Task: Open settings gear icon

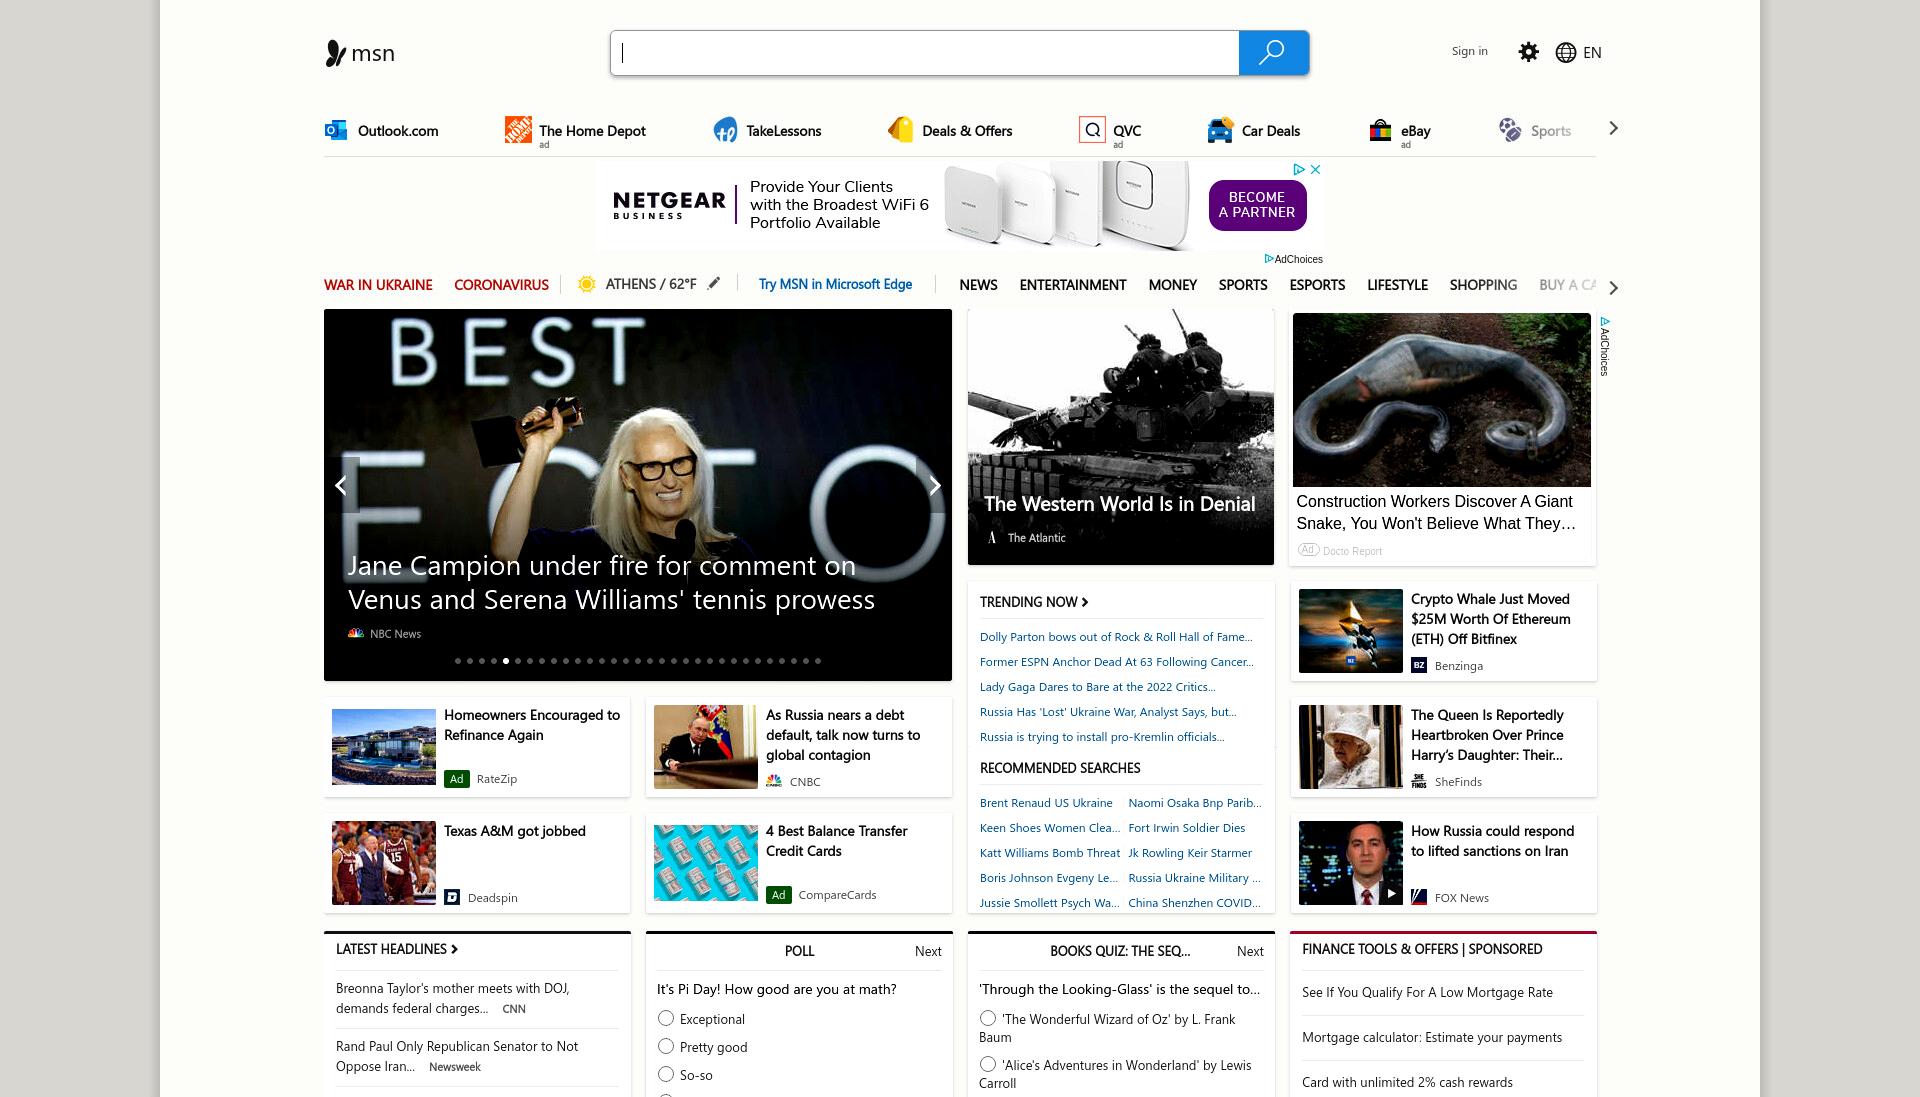Action: point(1528,52)
